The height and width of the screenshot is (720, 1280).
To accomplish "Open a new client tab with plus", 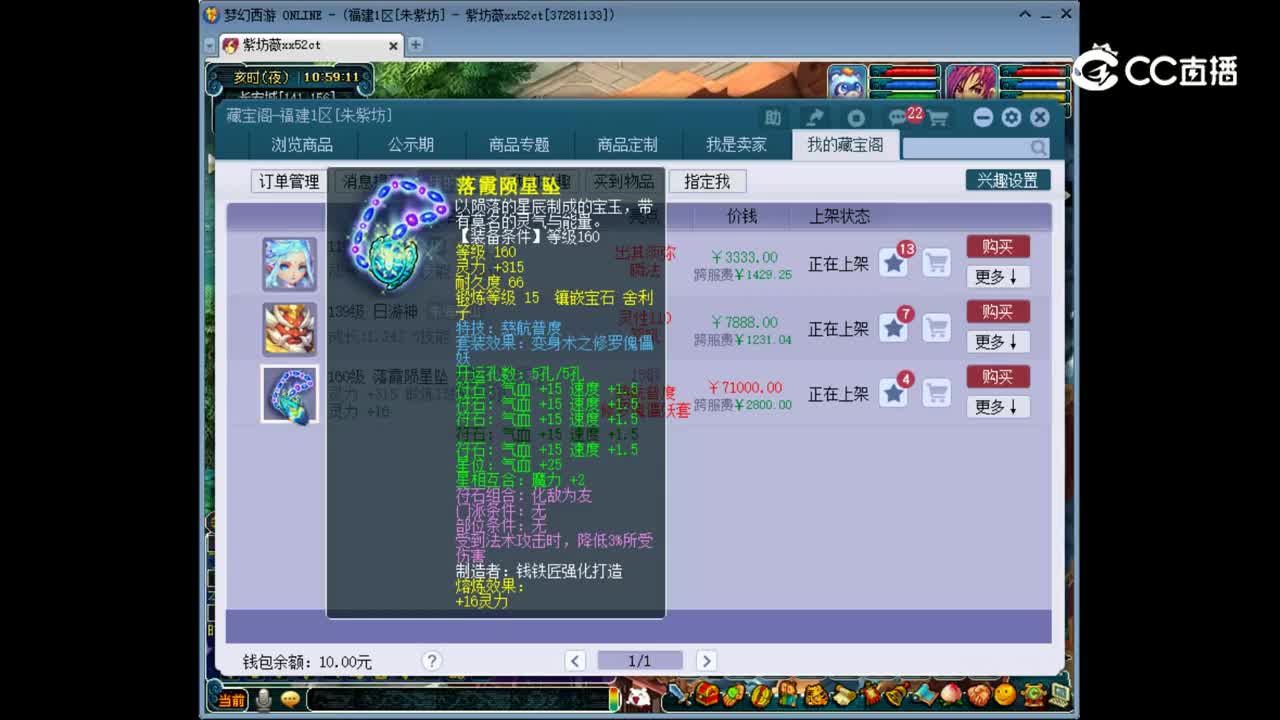I will coord(416,45).
